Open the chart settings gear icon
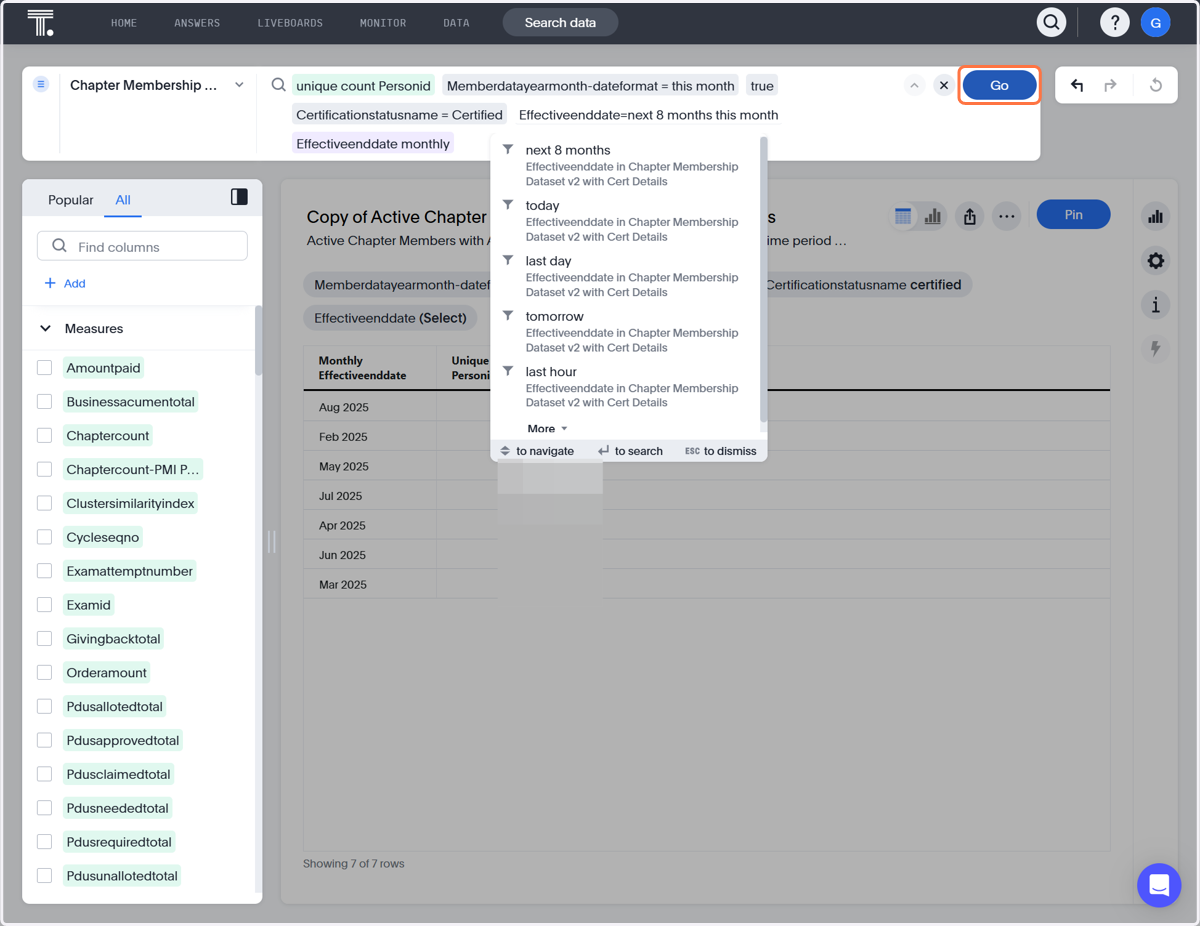The width and height of the screenshot is (1200, 926). [x=1156, y=261]
